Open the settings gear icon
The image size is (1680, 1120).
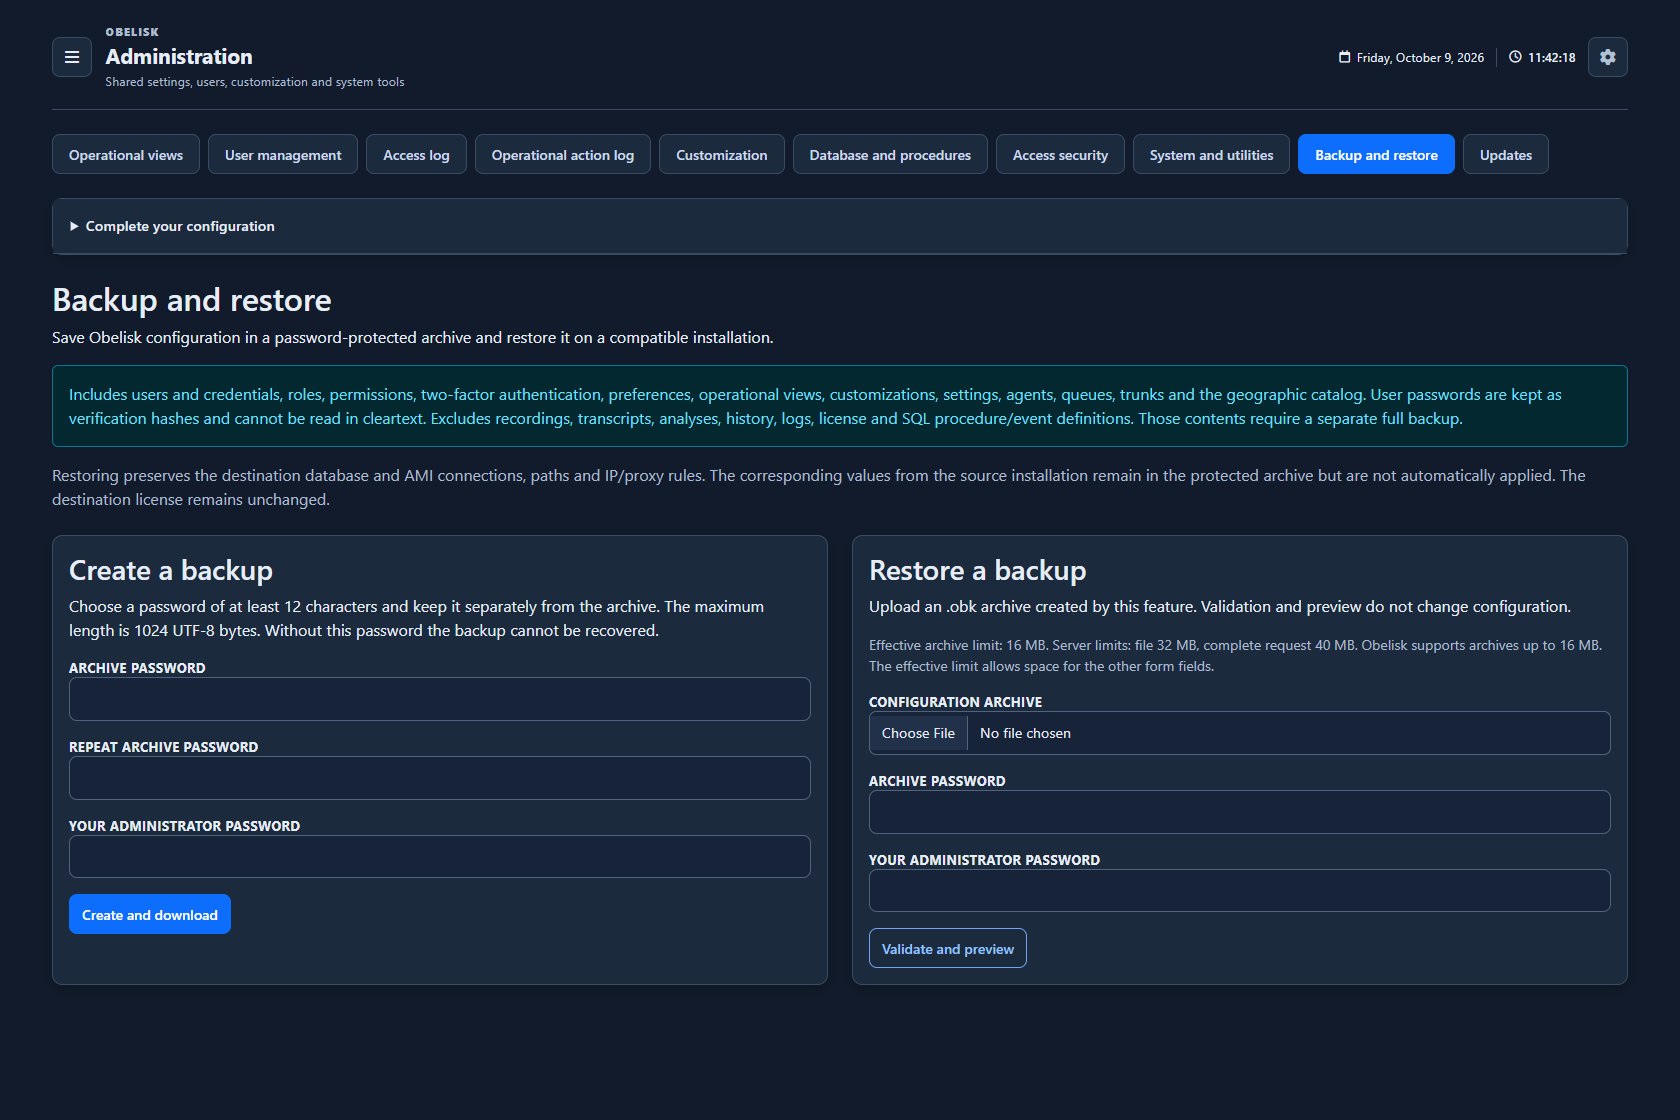tap(1608, 57)
